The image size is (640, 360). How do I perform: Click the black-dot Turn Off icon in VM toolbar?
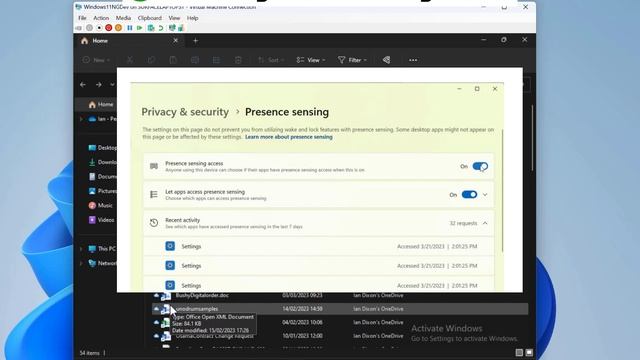(x=99, y=28)
